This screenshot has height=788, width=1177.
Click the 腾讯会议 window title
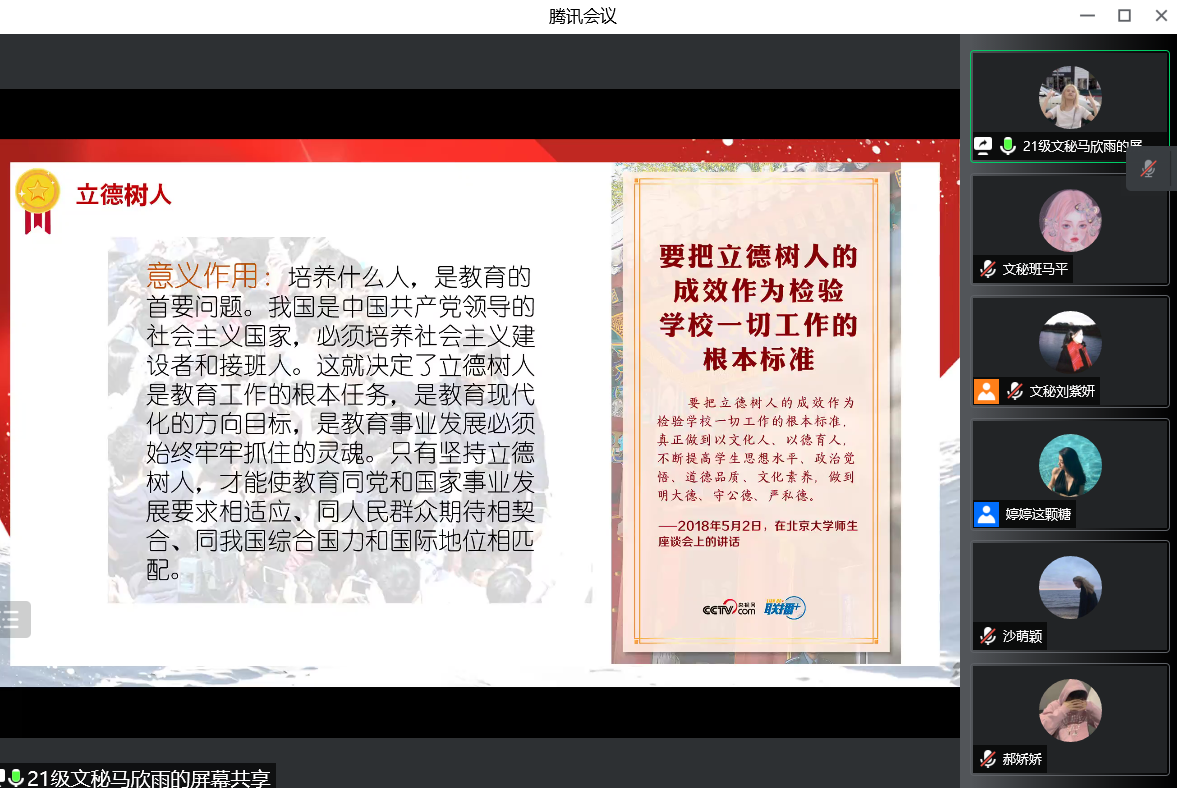click(582, 16)
